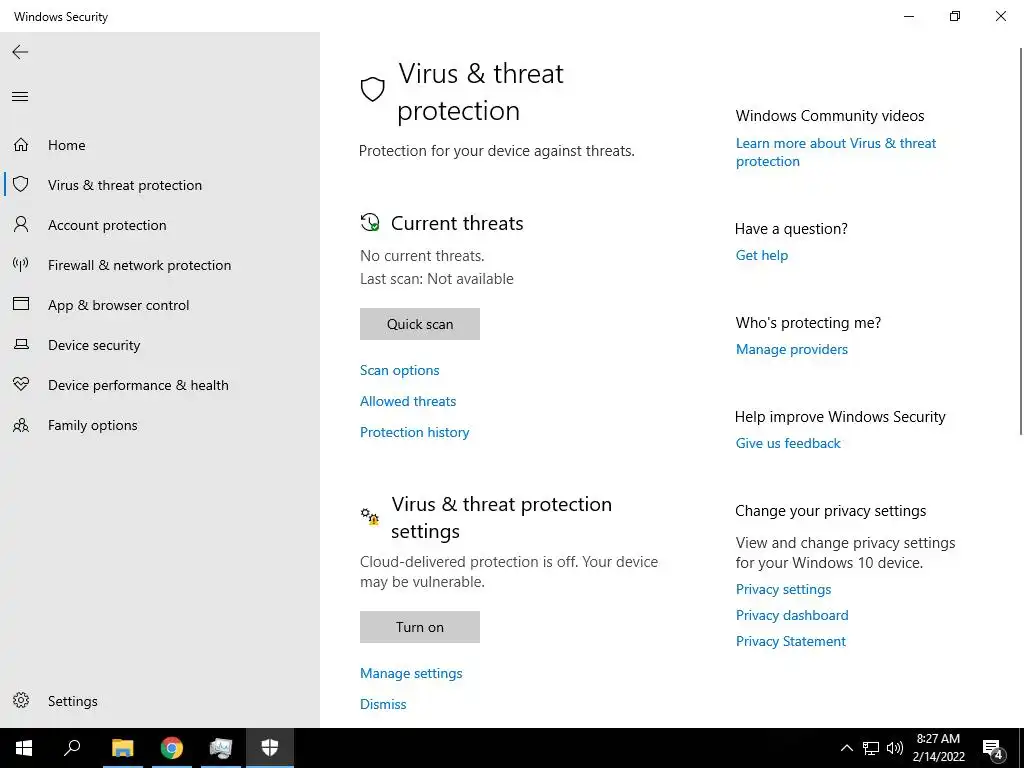Open Firewall & network protection antenna icon
This screenshot has height=768, width=1024.
click(x=21, y=264)
